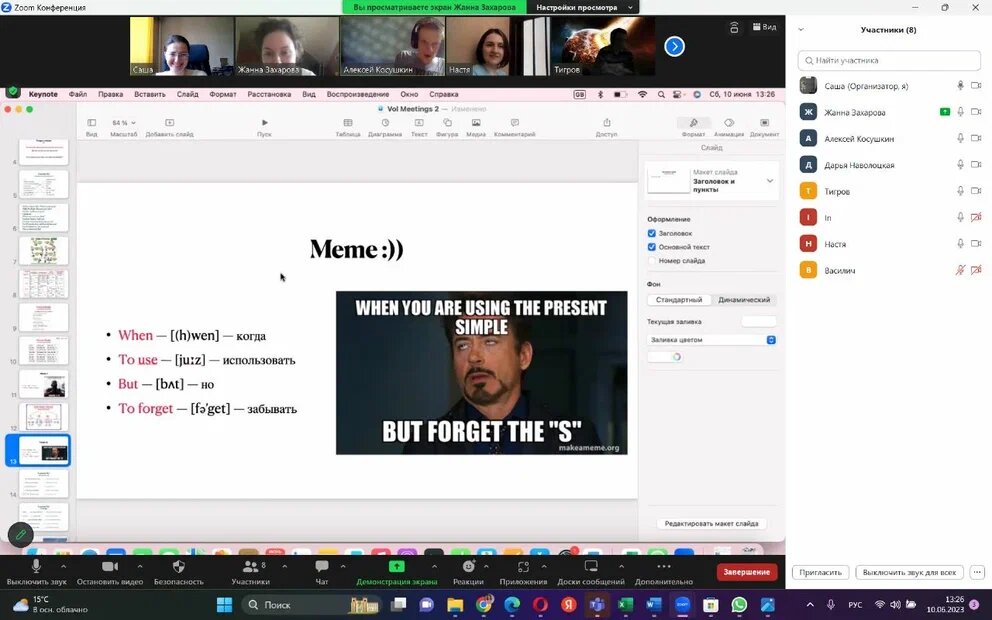Open WhatsApp from Windows taskbar
992x620 pixels.
pyautogui.click(x=738, y=605)
